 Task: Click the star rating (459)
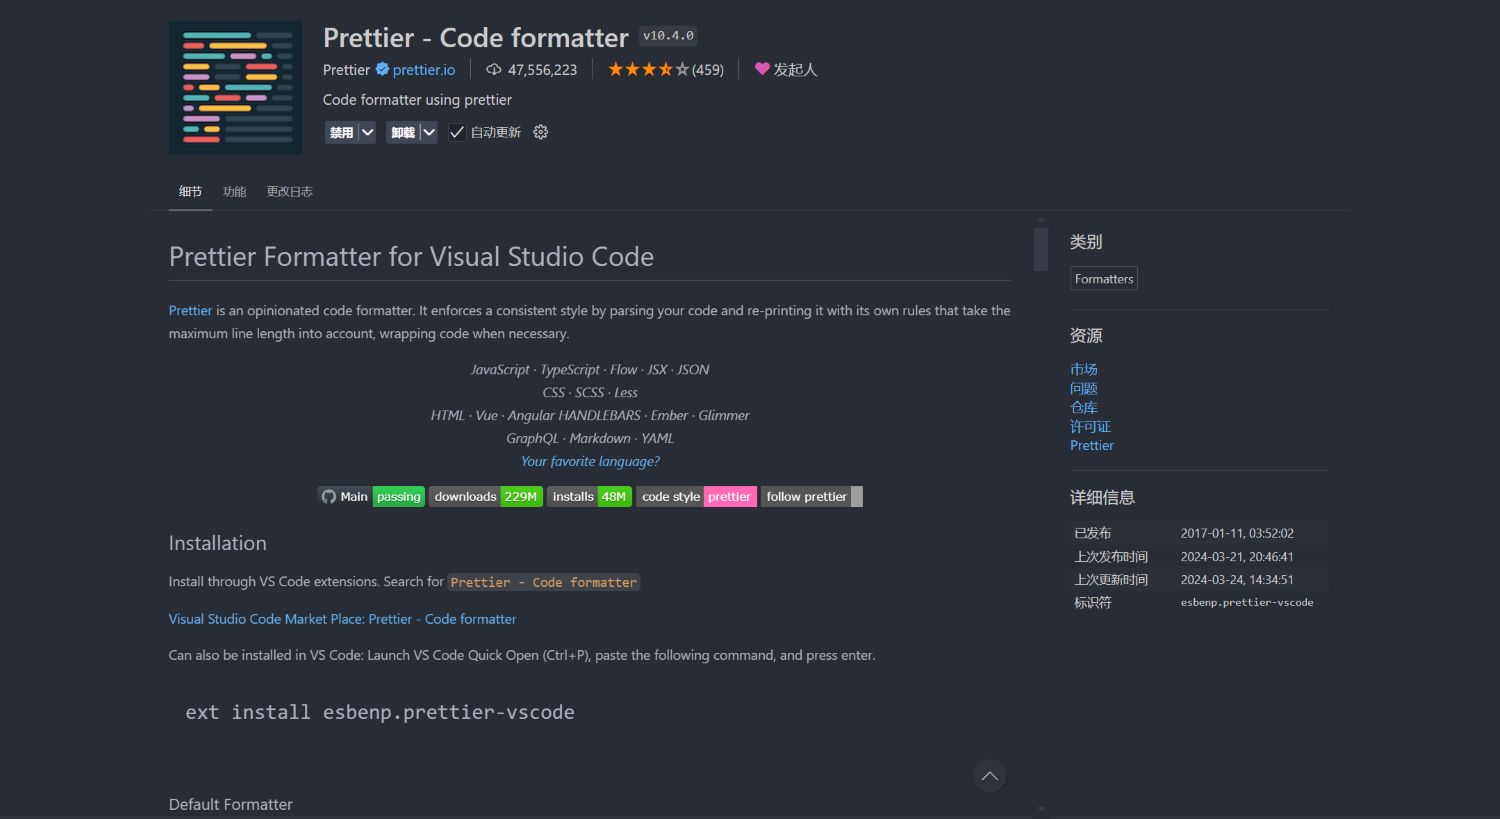pos(666,69)
